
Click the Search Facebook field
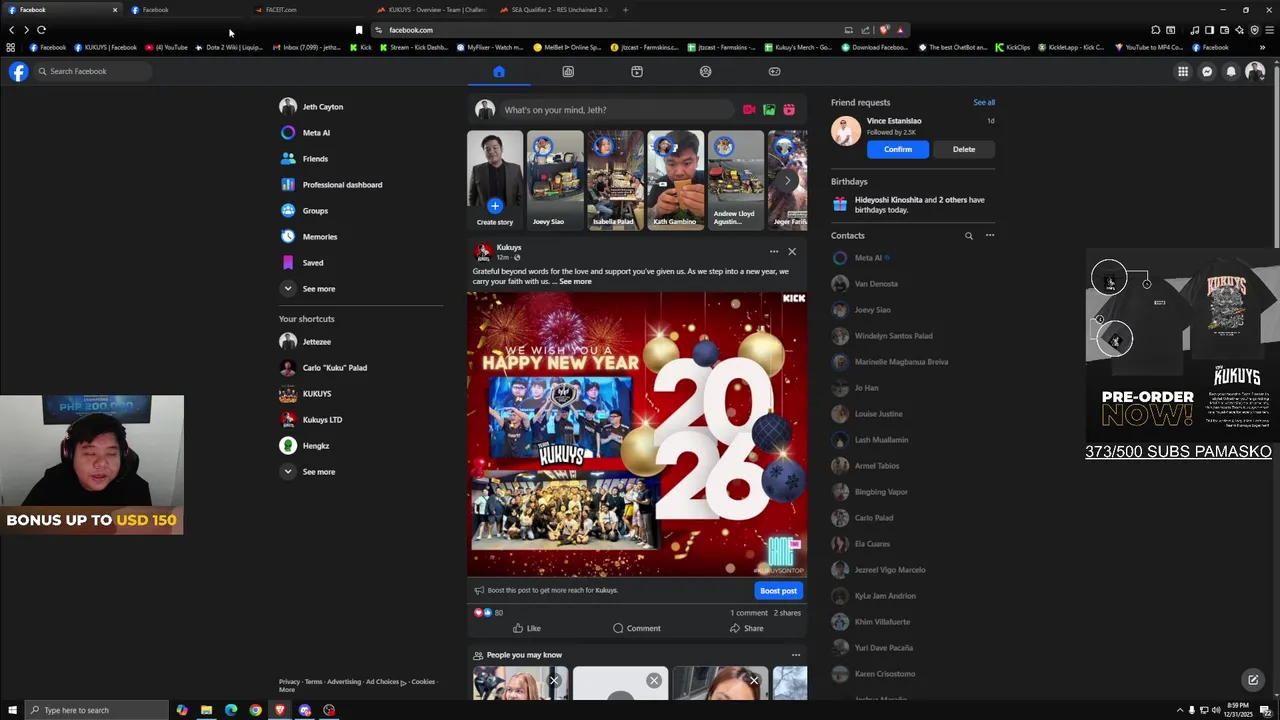[92, 71]
